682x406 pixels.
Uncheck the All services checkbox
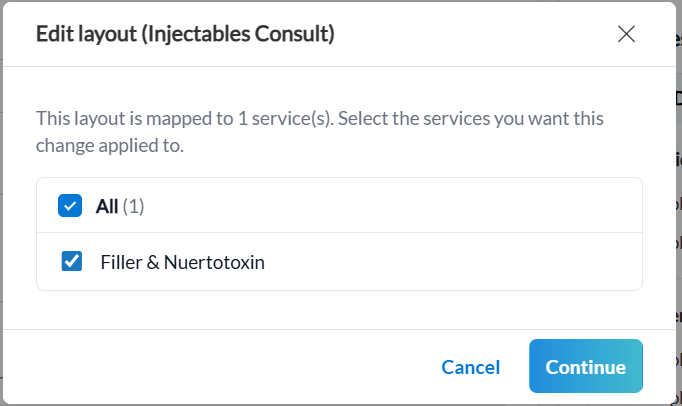(x=70, y=206)
